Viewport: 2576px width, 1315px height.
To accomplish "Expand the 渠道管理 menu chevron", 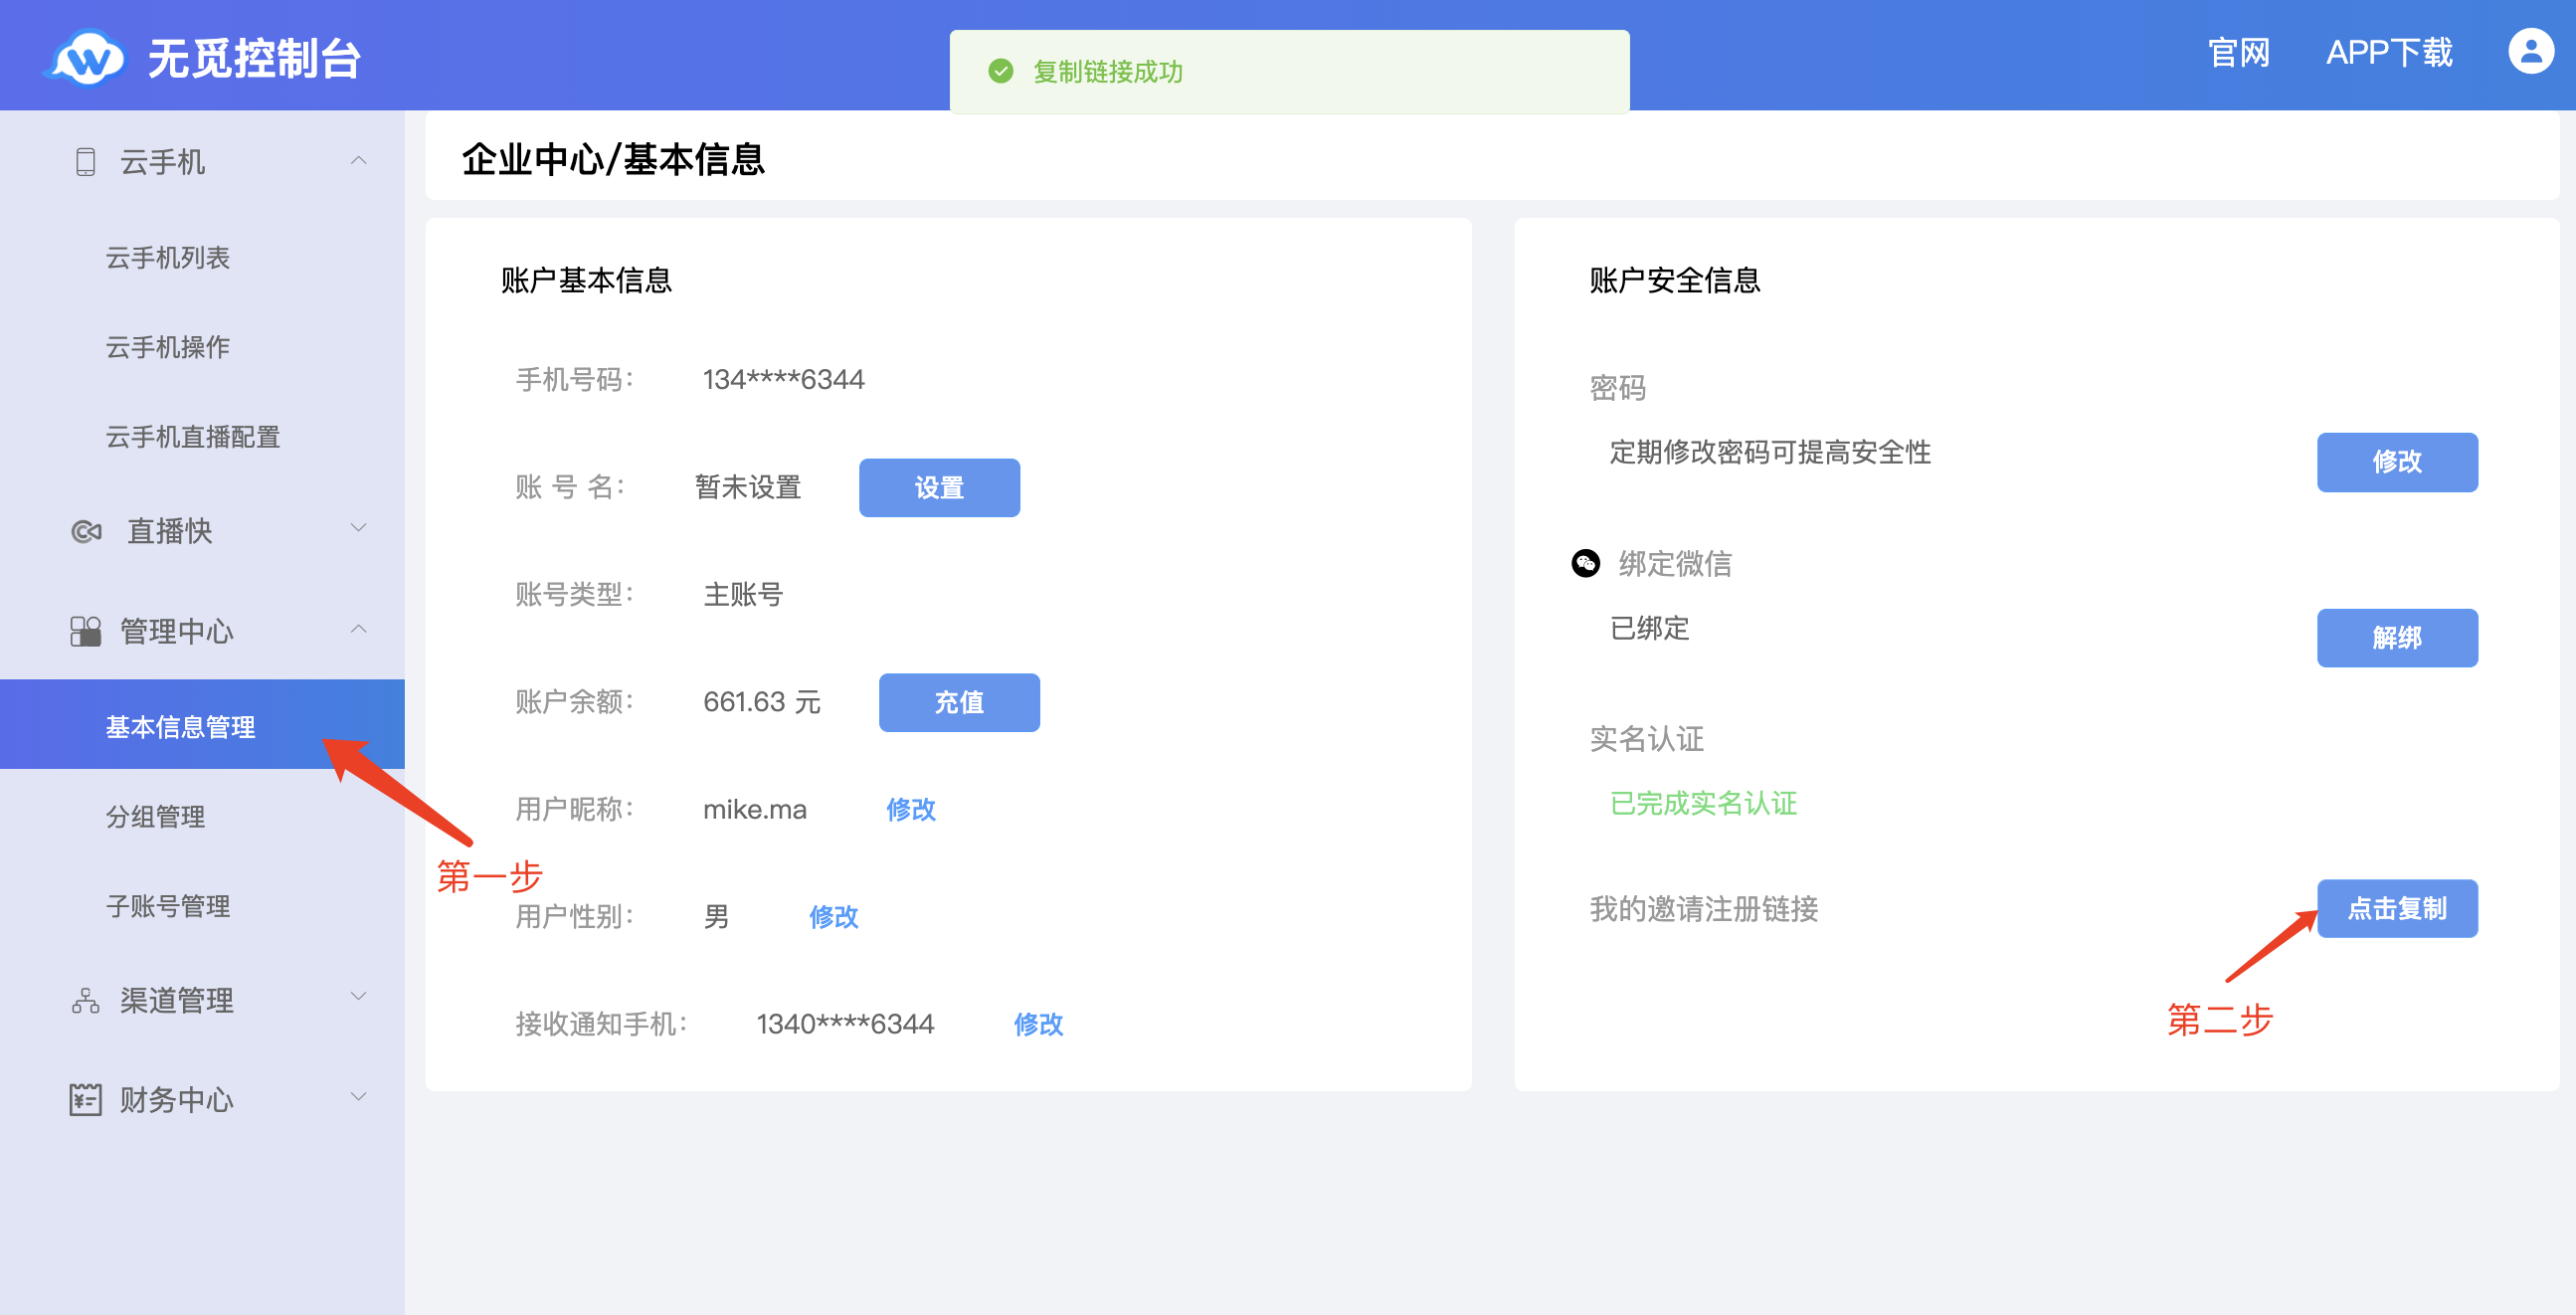I will (x=359, y=997).
